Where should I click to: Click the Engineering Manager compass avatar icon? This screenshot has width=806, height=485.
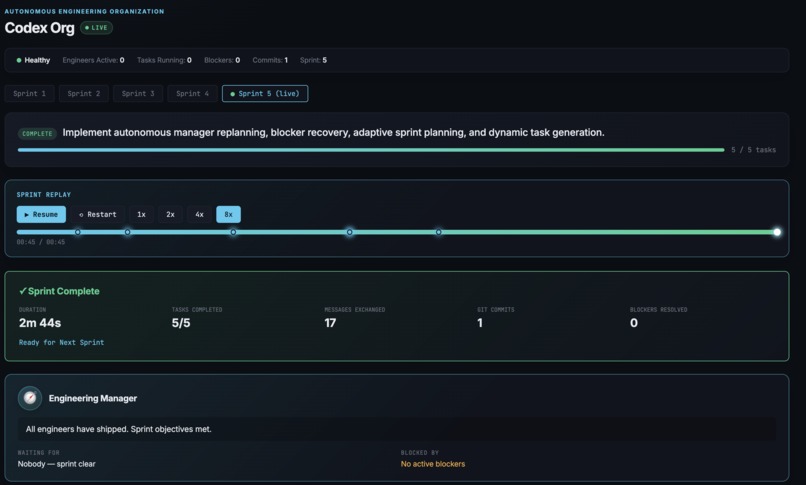tap(30, 398)
